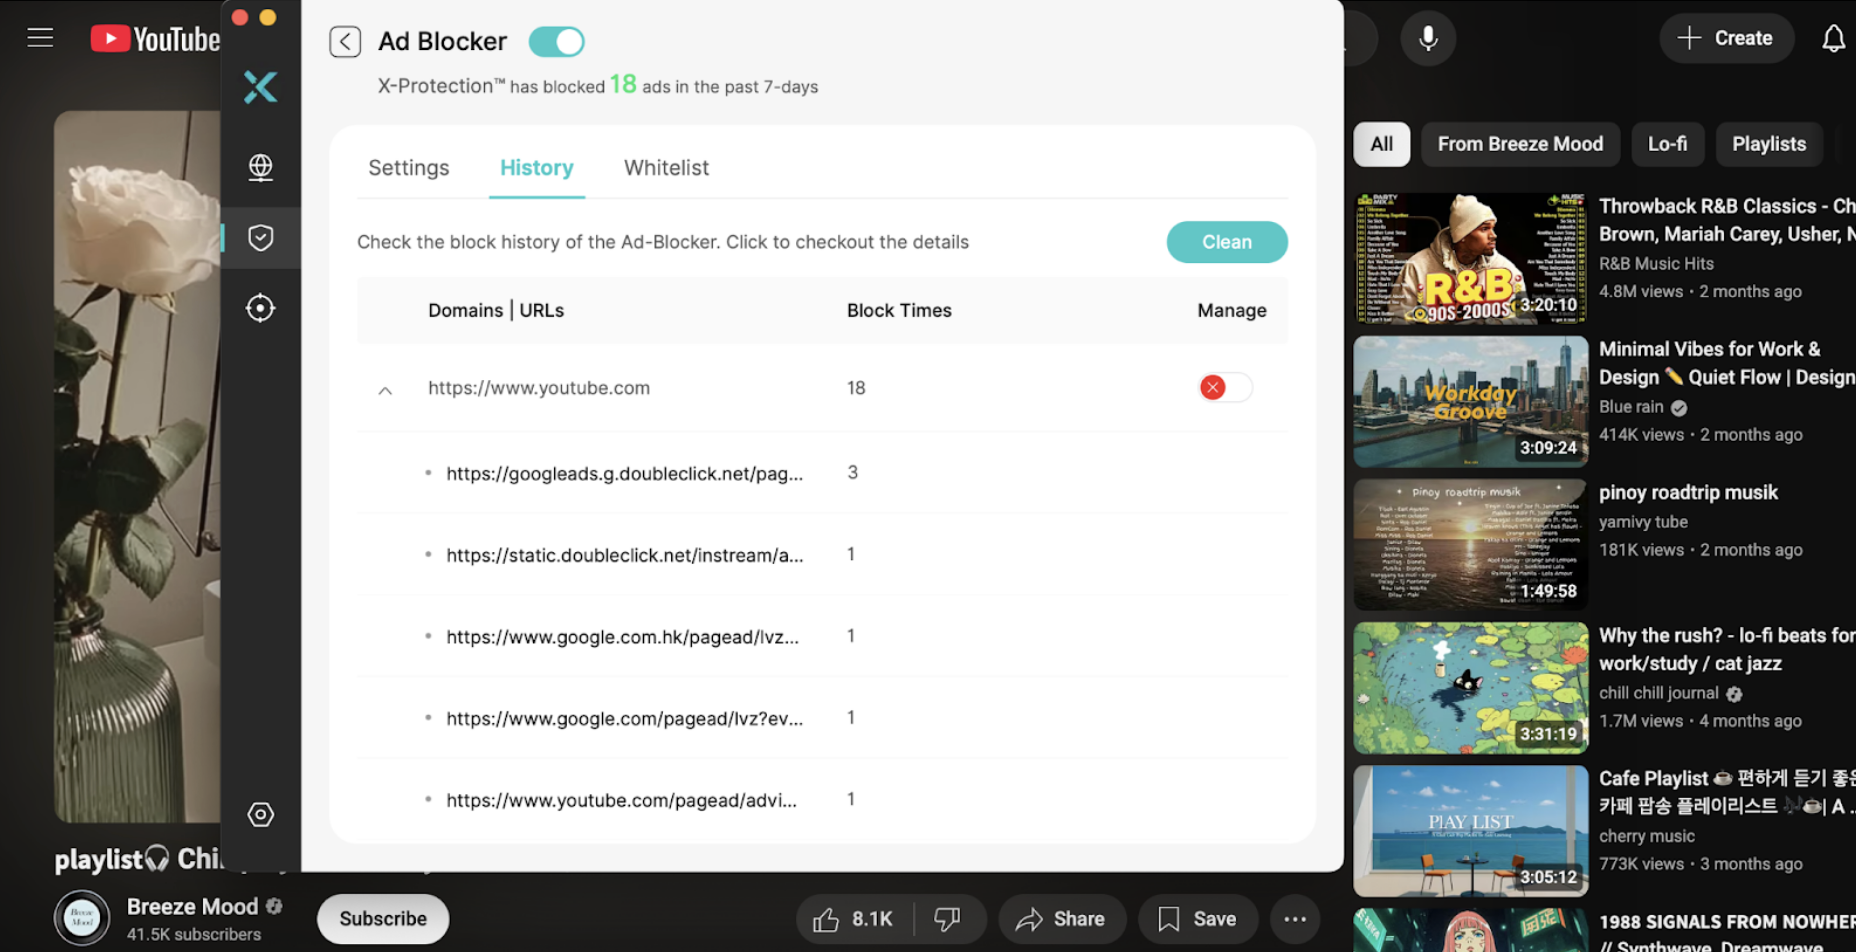The image size is (1856, 952).
Task: Open Workday Groove video thumbnail
Action: coord(1470,401)
